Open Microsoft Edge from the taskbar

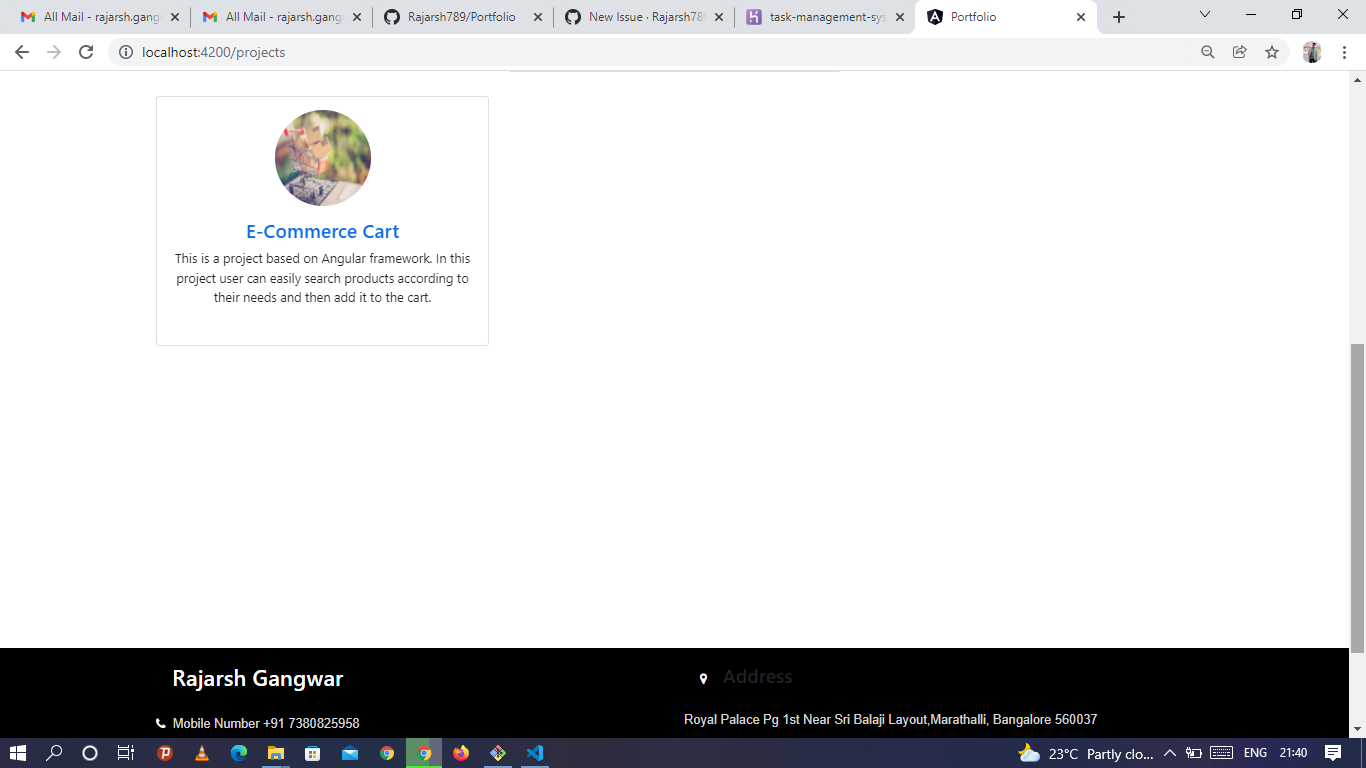tap(239, 753)
